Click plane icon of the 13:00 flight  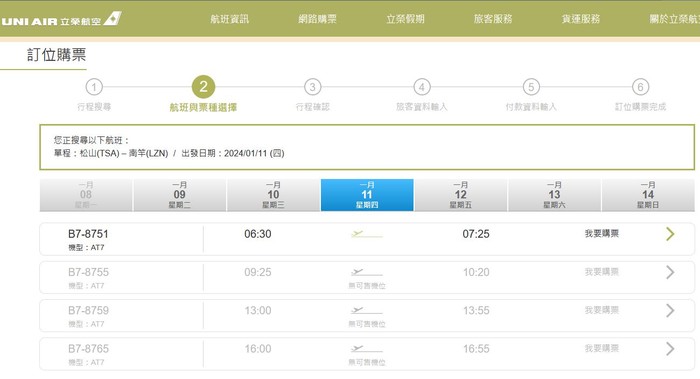pos(367,310)
